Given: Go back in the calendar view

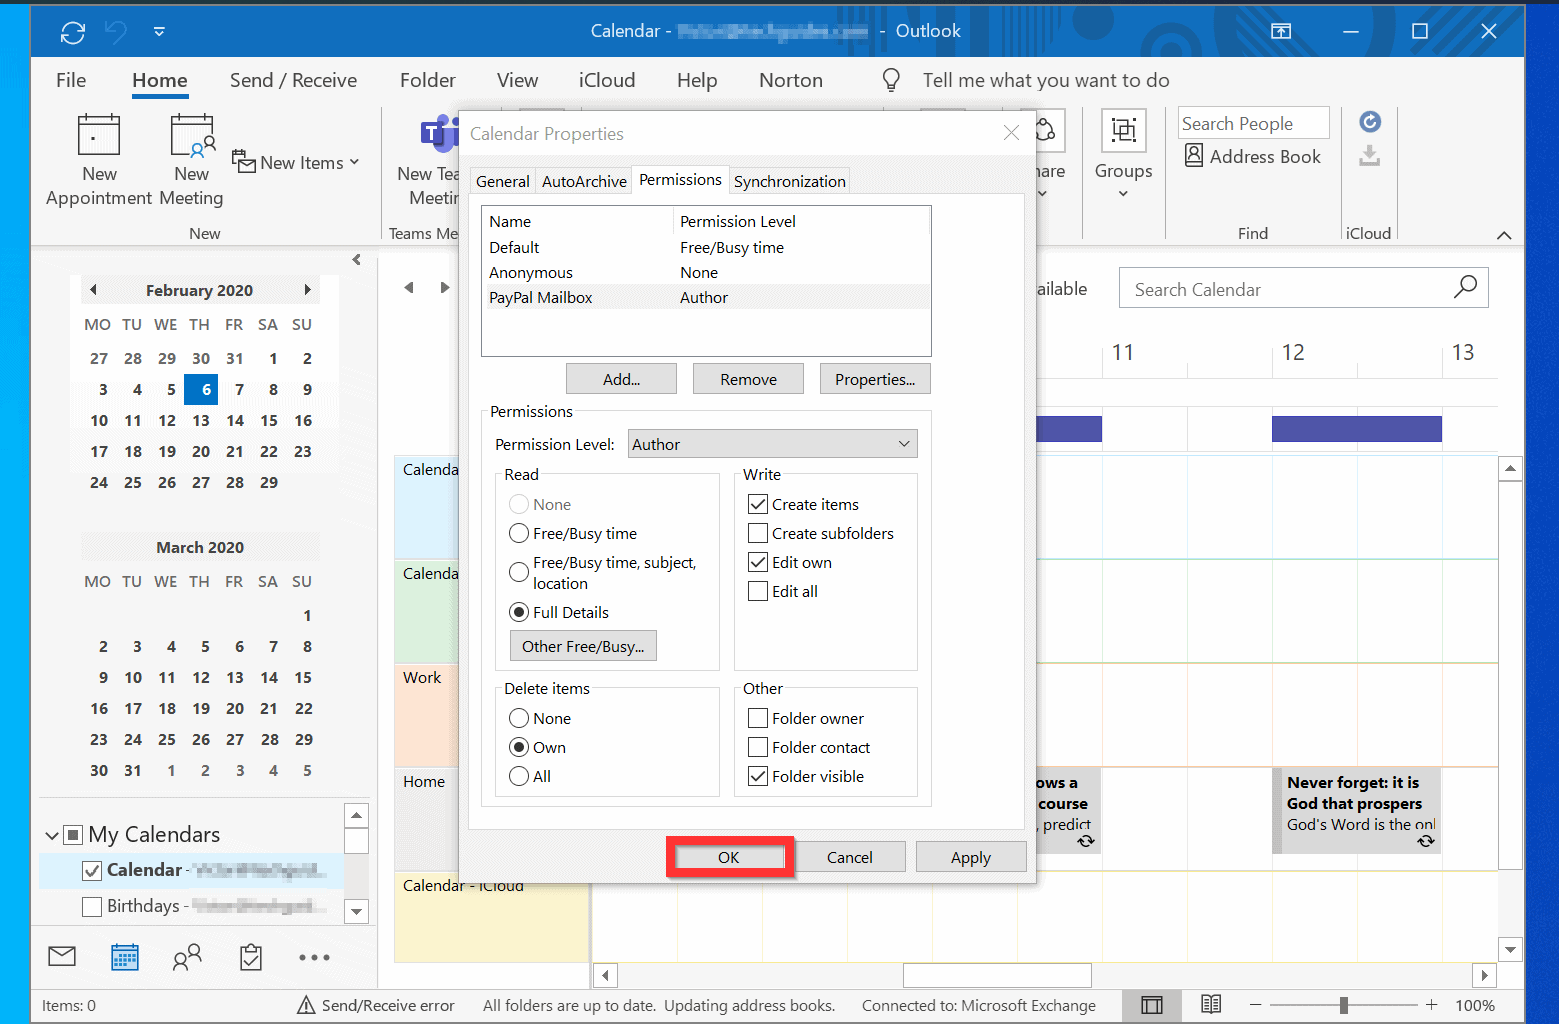Looking at the screenshot, I should tap(408, 288).
